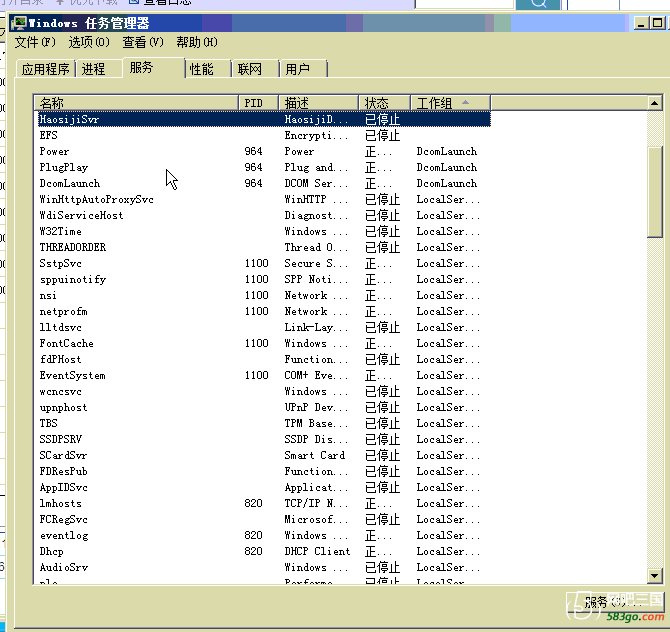The width and height of the screenshot is (670, 632).
Task: Select the eventlog service
Action: [x=64, y=535]
